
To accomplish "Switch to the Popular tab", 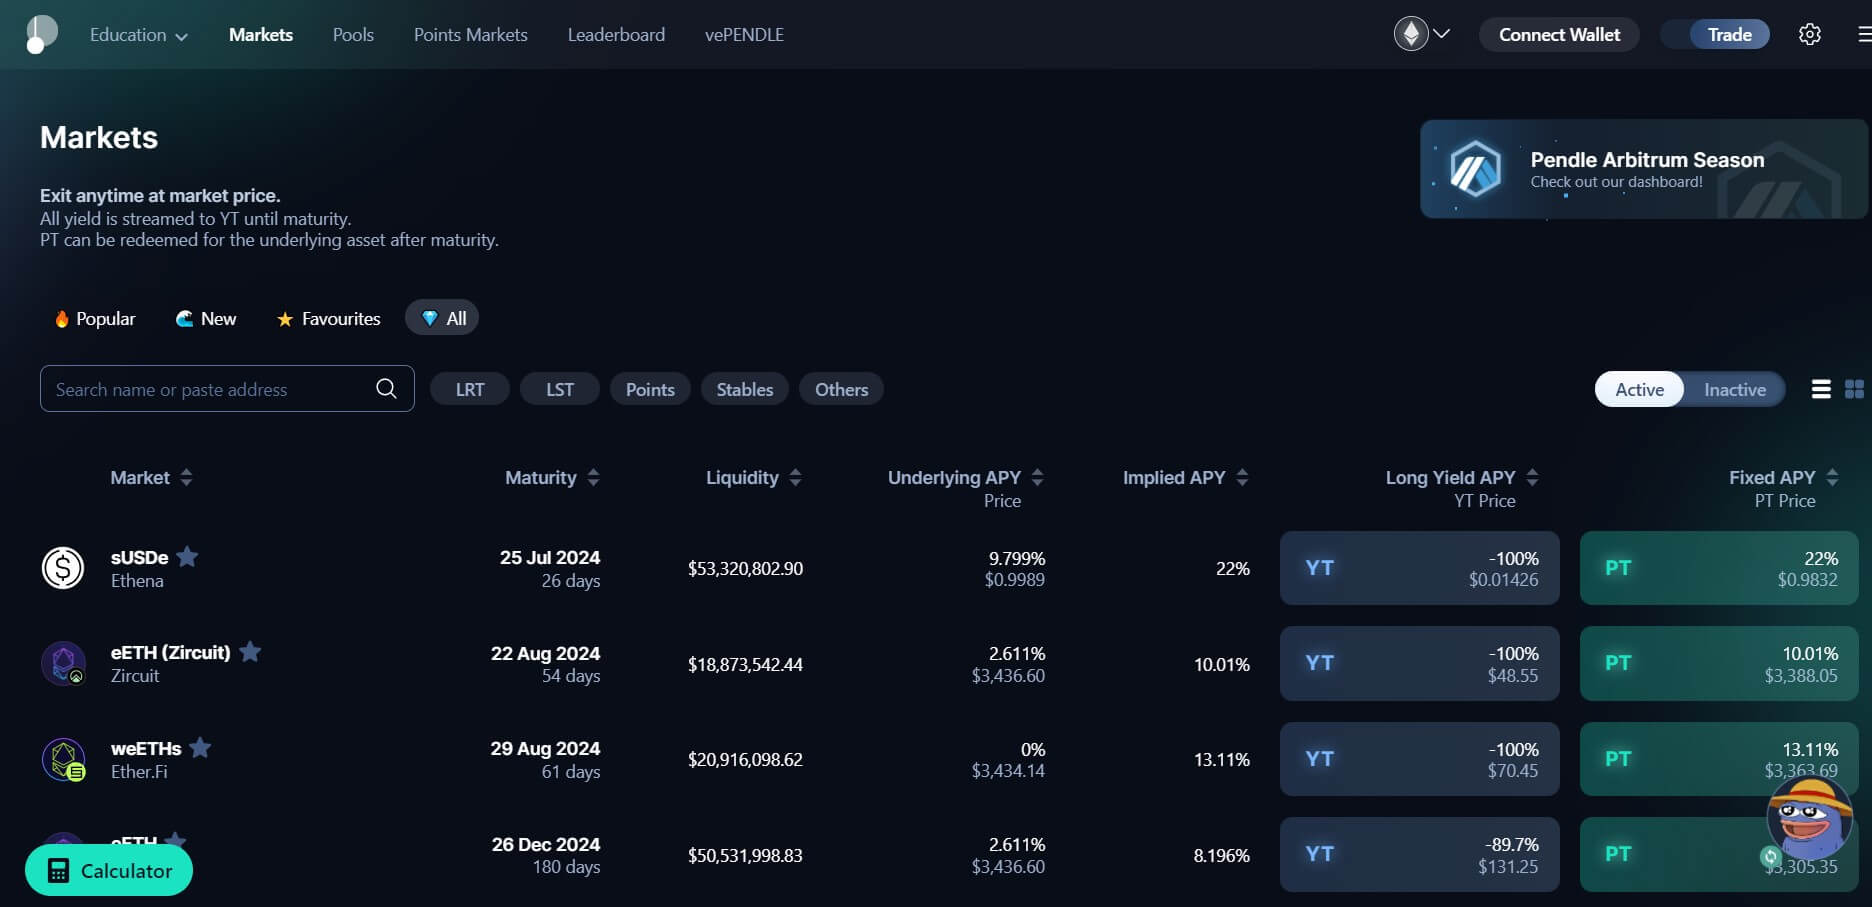I will click(95, 318).
